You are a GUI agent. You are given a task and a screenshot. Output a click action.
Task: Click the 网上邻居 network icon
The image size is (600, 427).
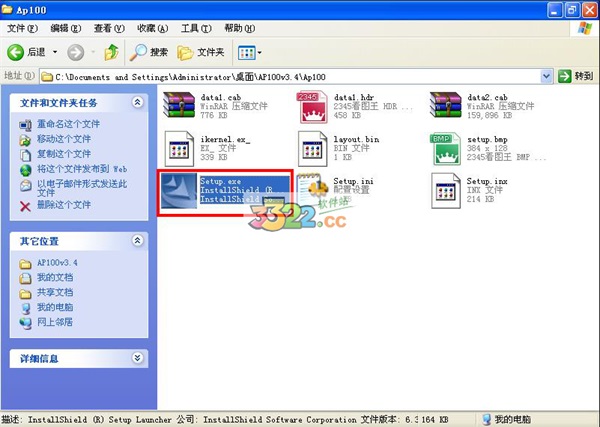tap(26, 323)
